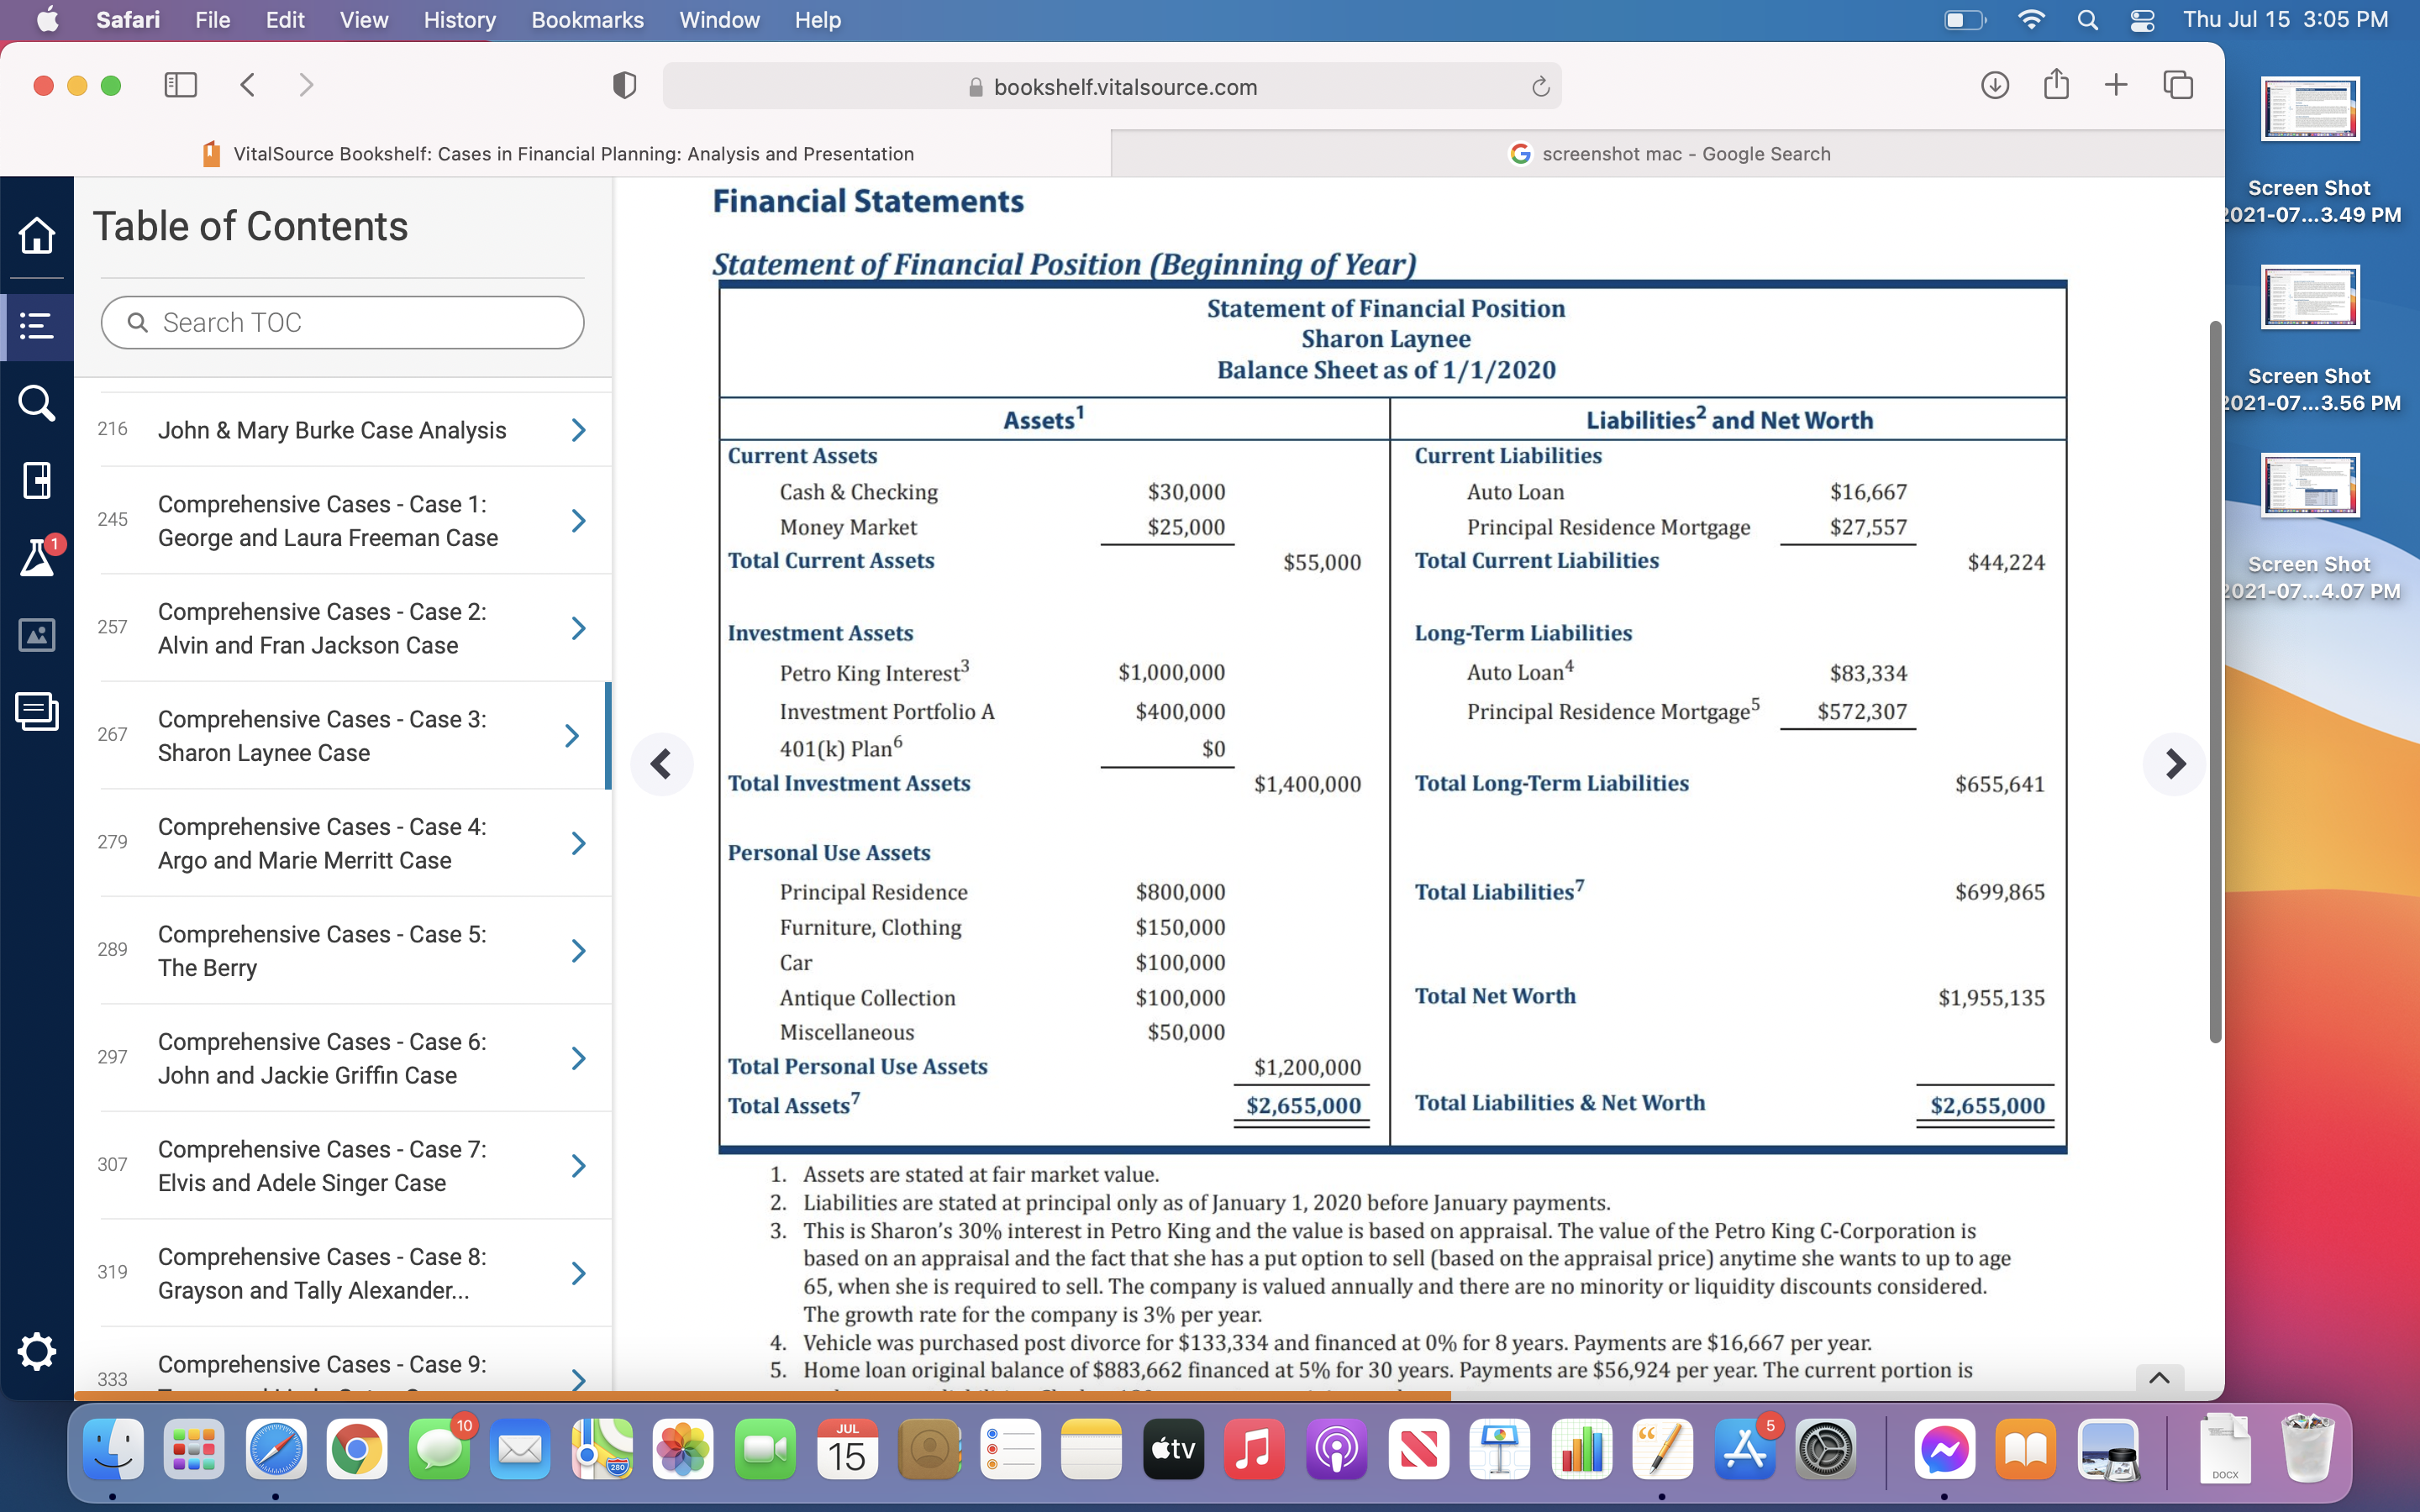
Task: Open the figures image icon in sidebar
Action: (37, 635)
